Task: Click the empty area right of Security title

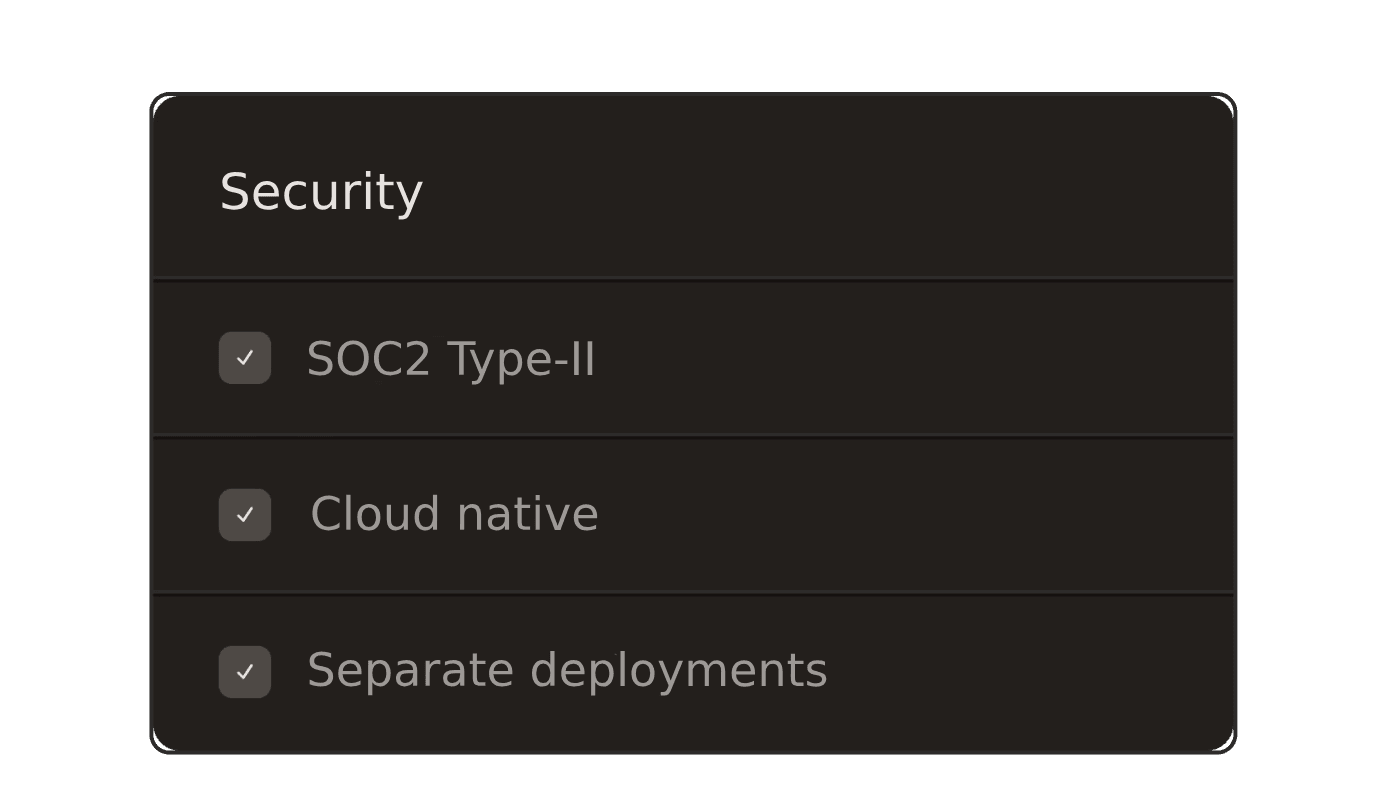Action: tap(829, 192)
